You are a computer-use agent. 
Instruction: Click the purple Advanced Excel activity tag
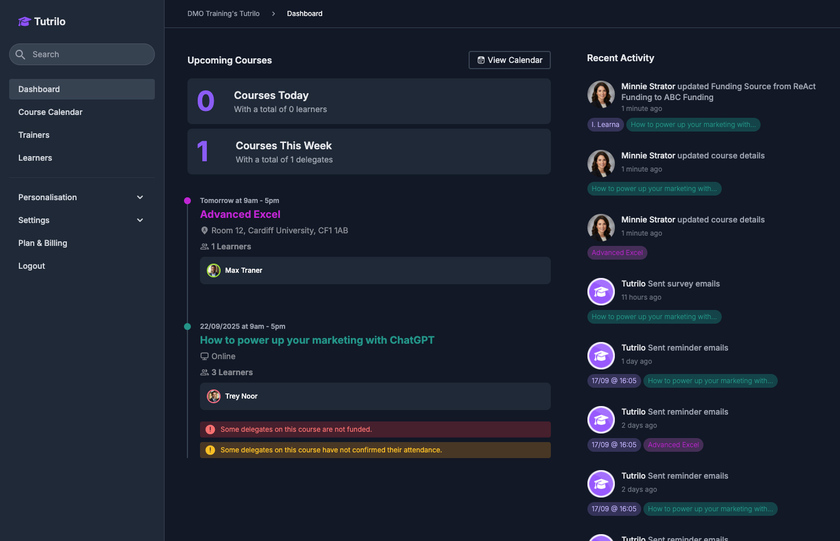[617, 253]
